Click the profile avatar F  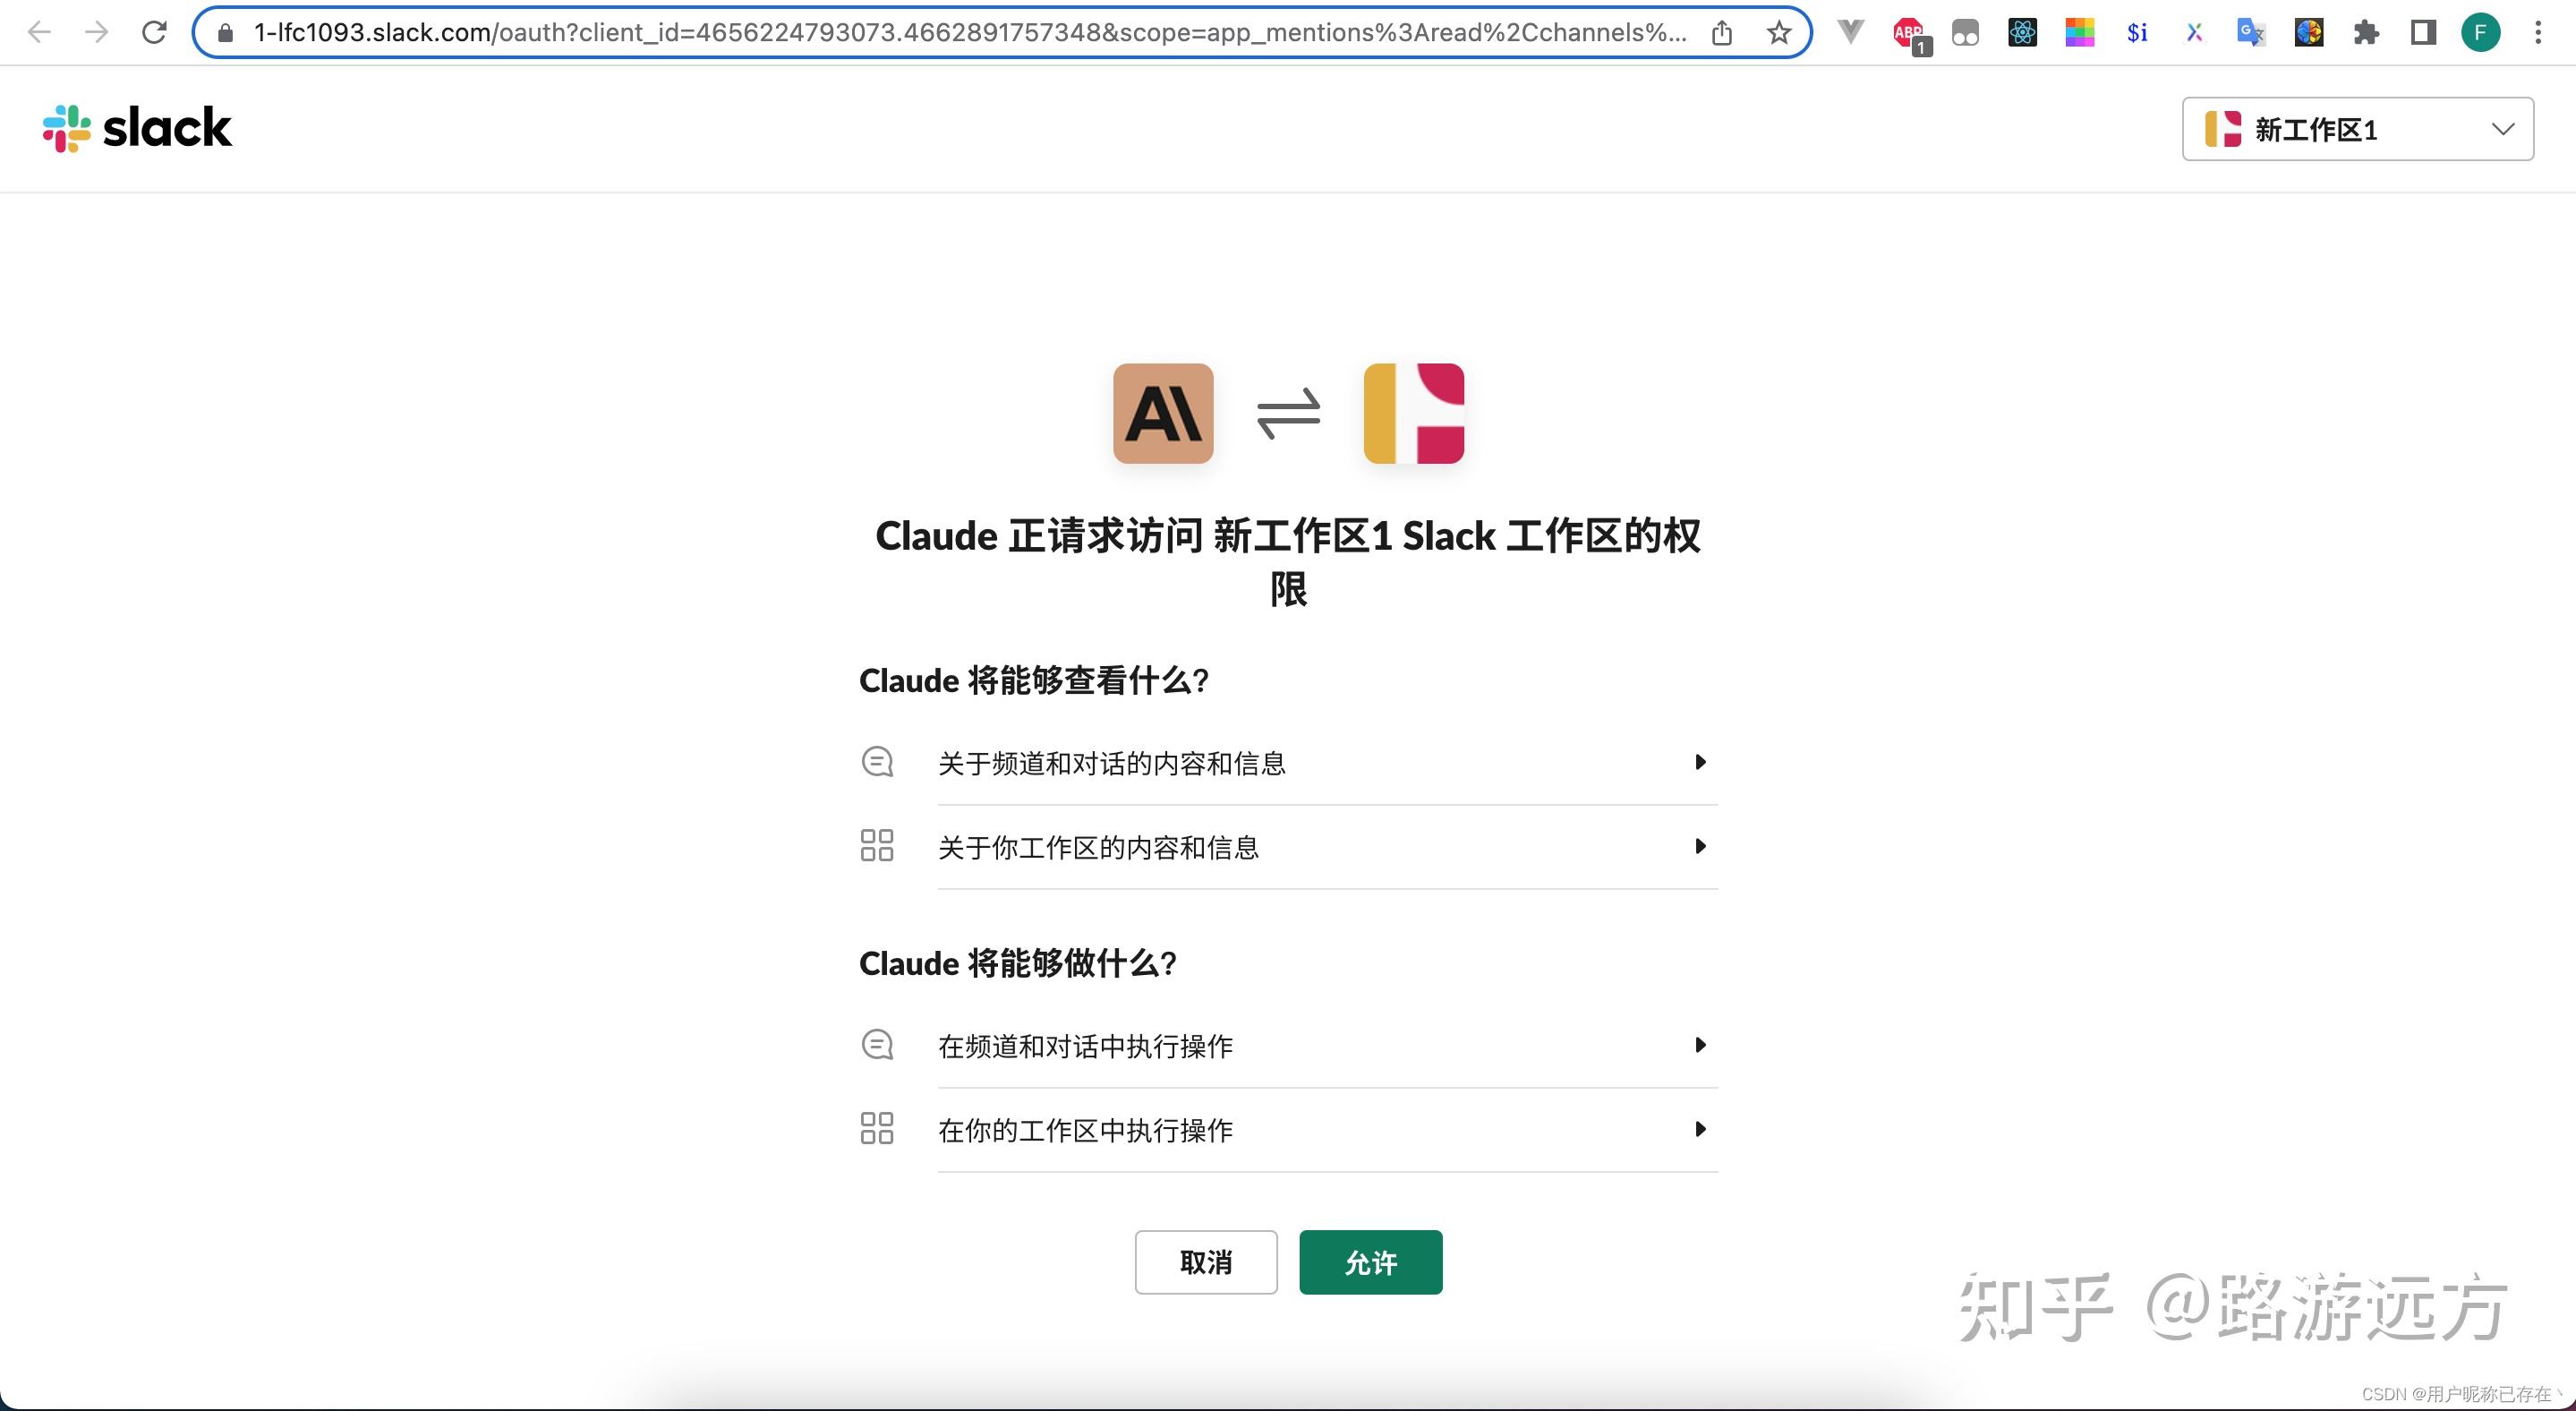[x=2482, y=31]
